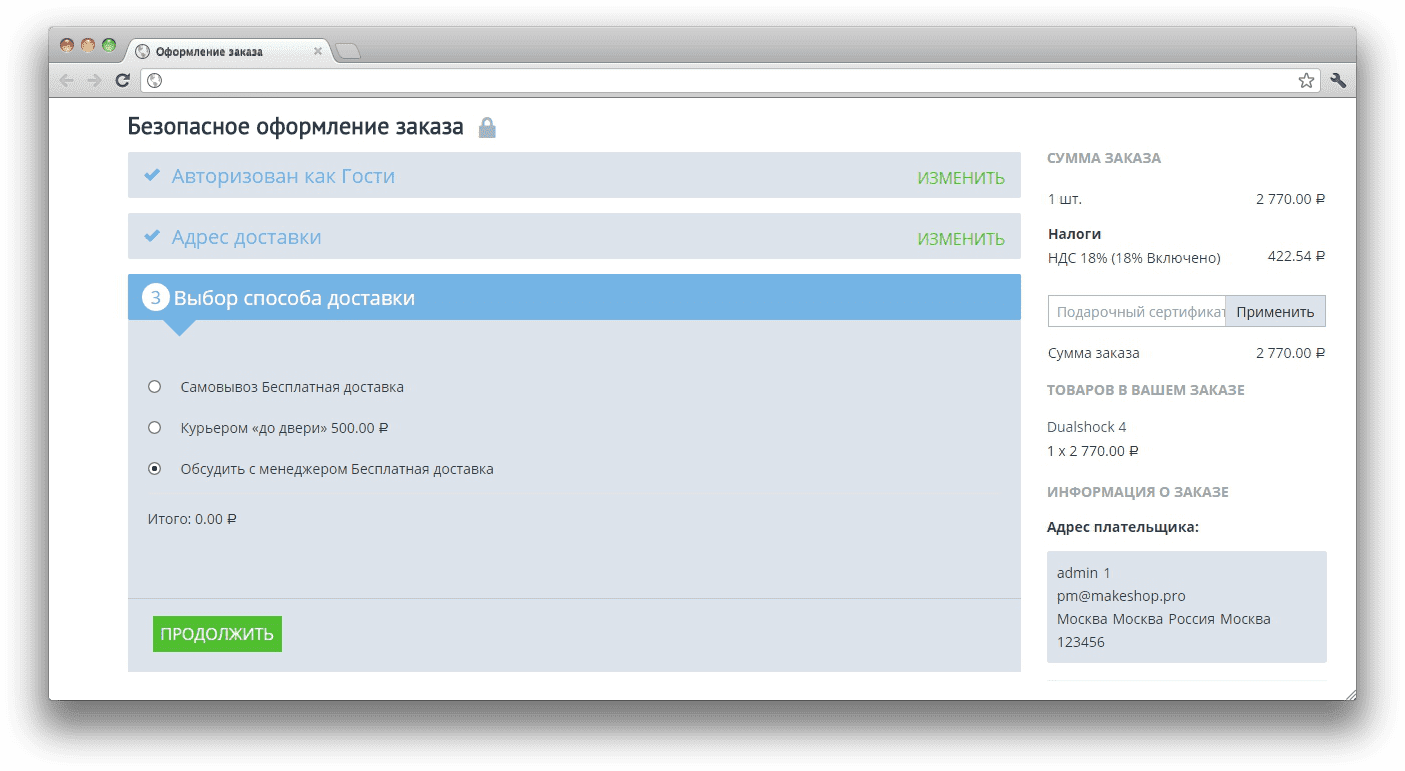Click the 422.54 ₽ tax amount
The width and height of the screenshot is (1405, 771).
click(x=1296, y=256)
